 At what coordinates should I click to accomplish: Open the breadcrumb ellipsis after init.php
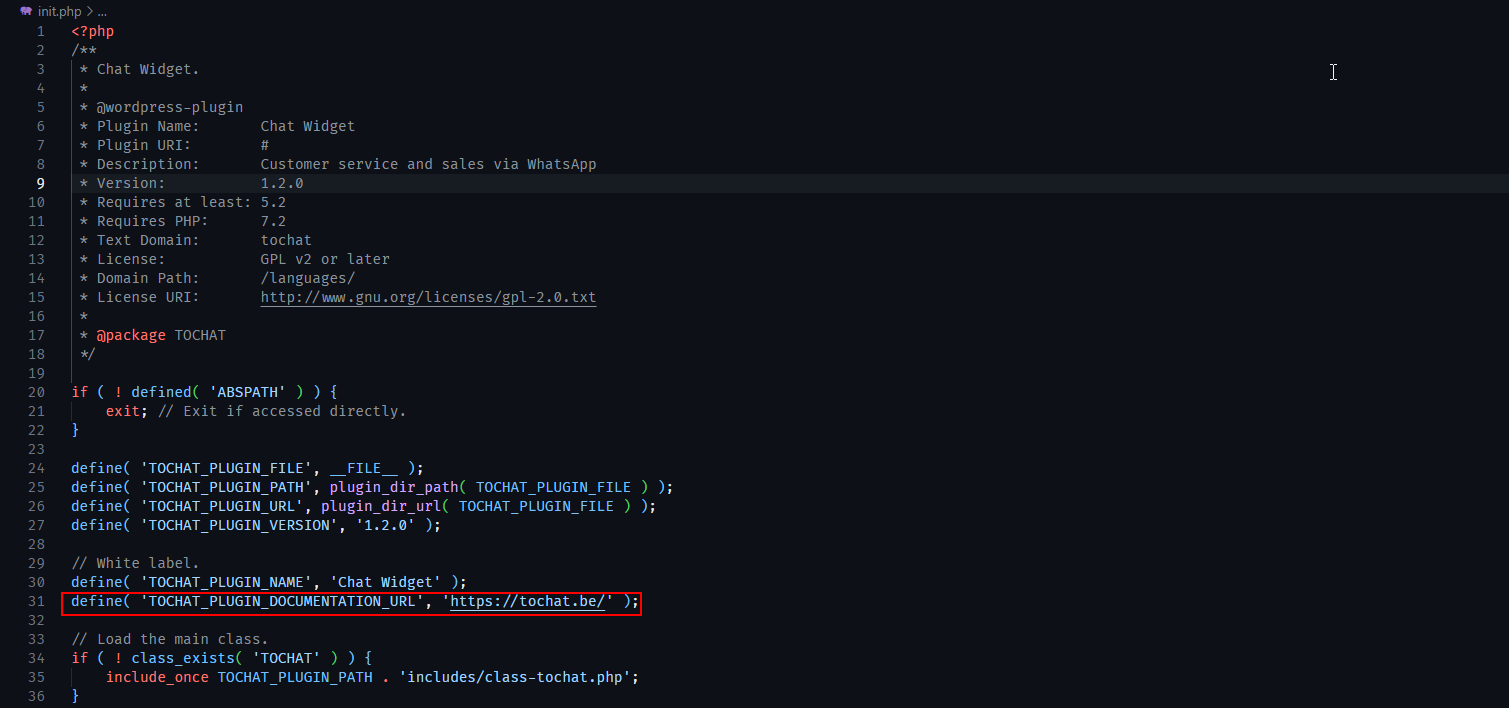pyautogui.click(x=102, y=11)
